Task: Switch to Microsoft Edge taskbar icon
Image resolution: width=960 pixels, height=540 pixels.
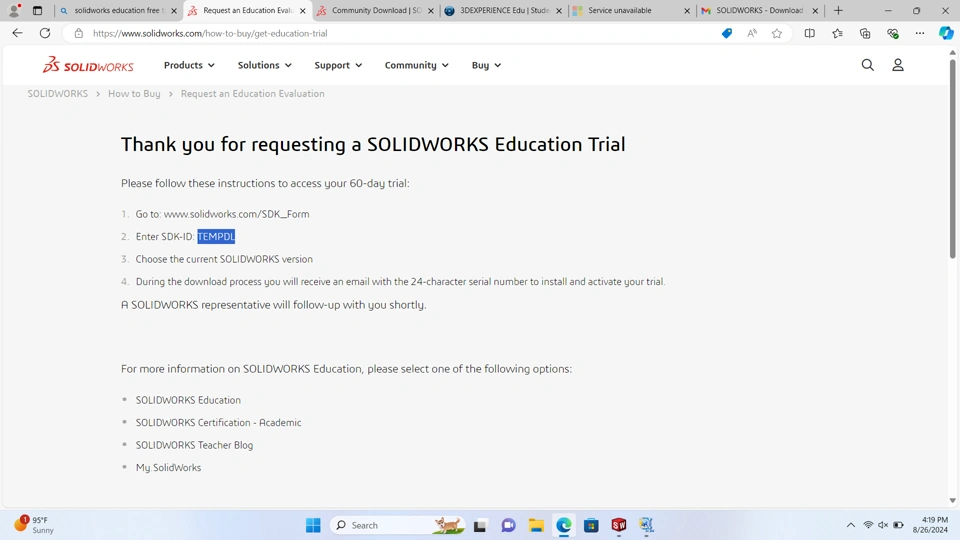Action: click(564, 525)
